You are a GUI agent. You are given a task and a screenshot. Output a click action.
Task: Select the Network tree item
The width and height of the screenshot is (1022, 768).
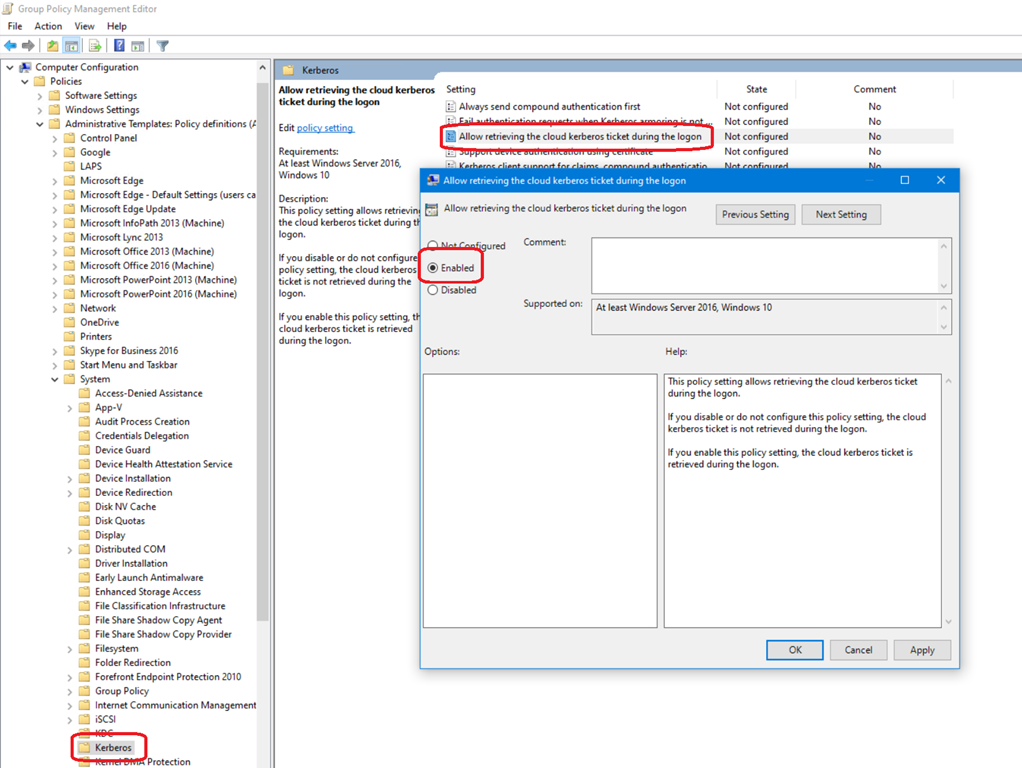point(98,308)
